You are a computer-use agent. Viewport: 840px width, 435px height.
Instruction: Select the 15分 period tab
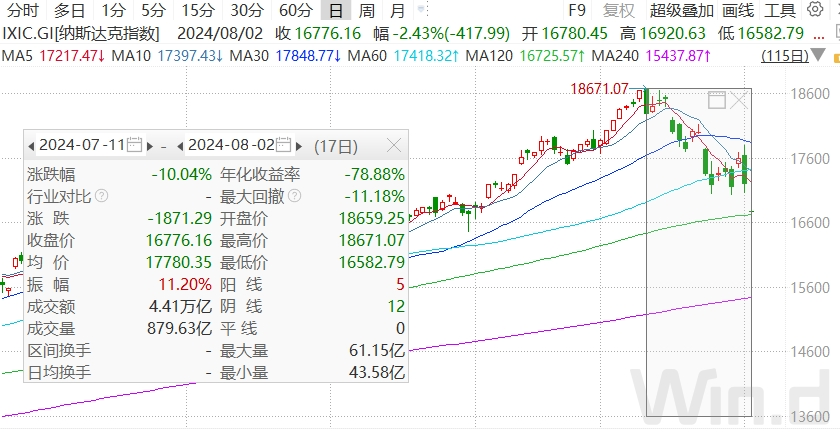198,10
